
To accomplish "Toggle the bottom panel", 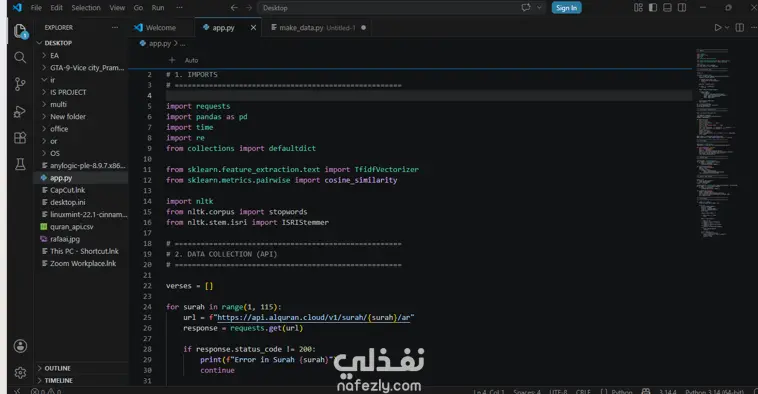I will pyautogui.click(x=667, y=8).
